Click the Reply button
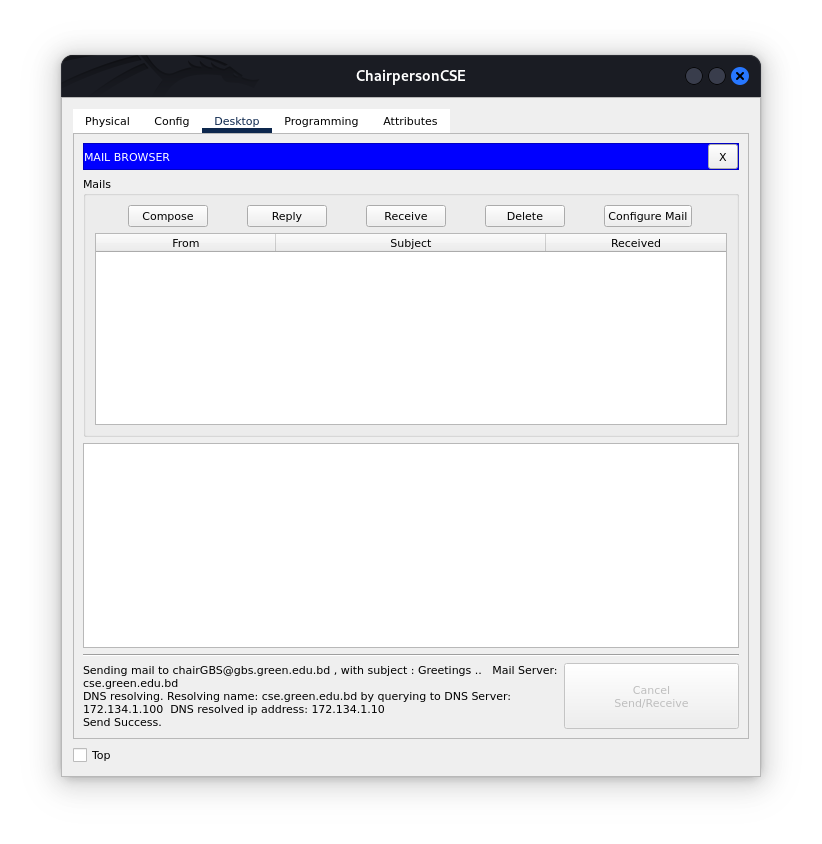Viewport: 822px width, 844px height. tap(286, 216)
